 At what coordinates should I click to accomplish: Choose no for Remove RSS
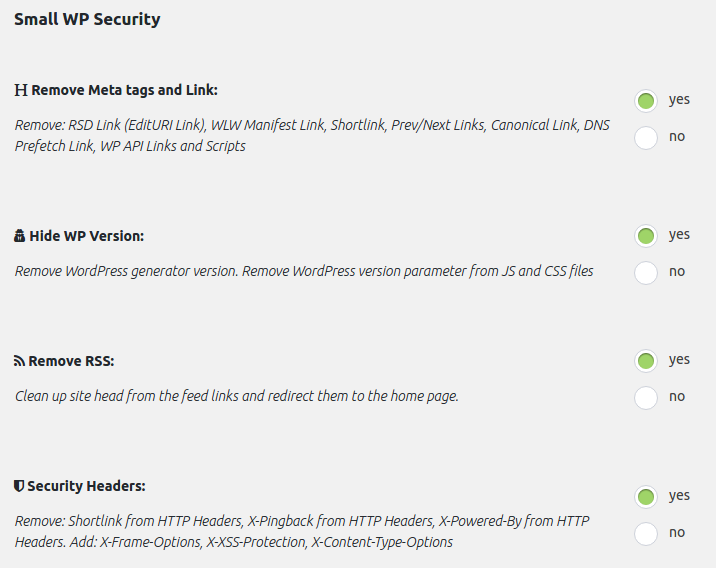click(646, 397)
